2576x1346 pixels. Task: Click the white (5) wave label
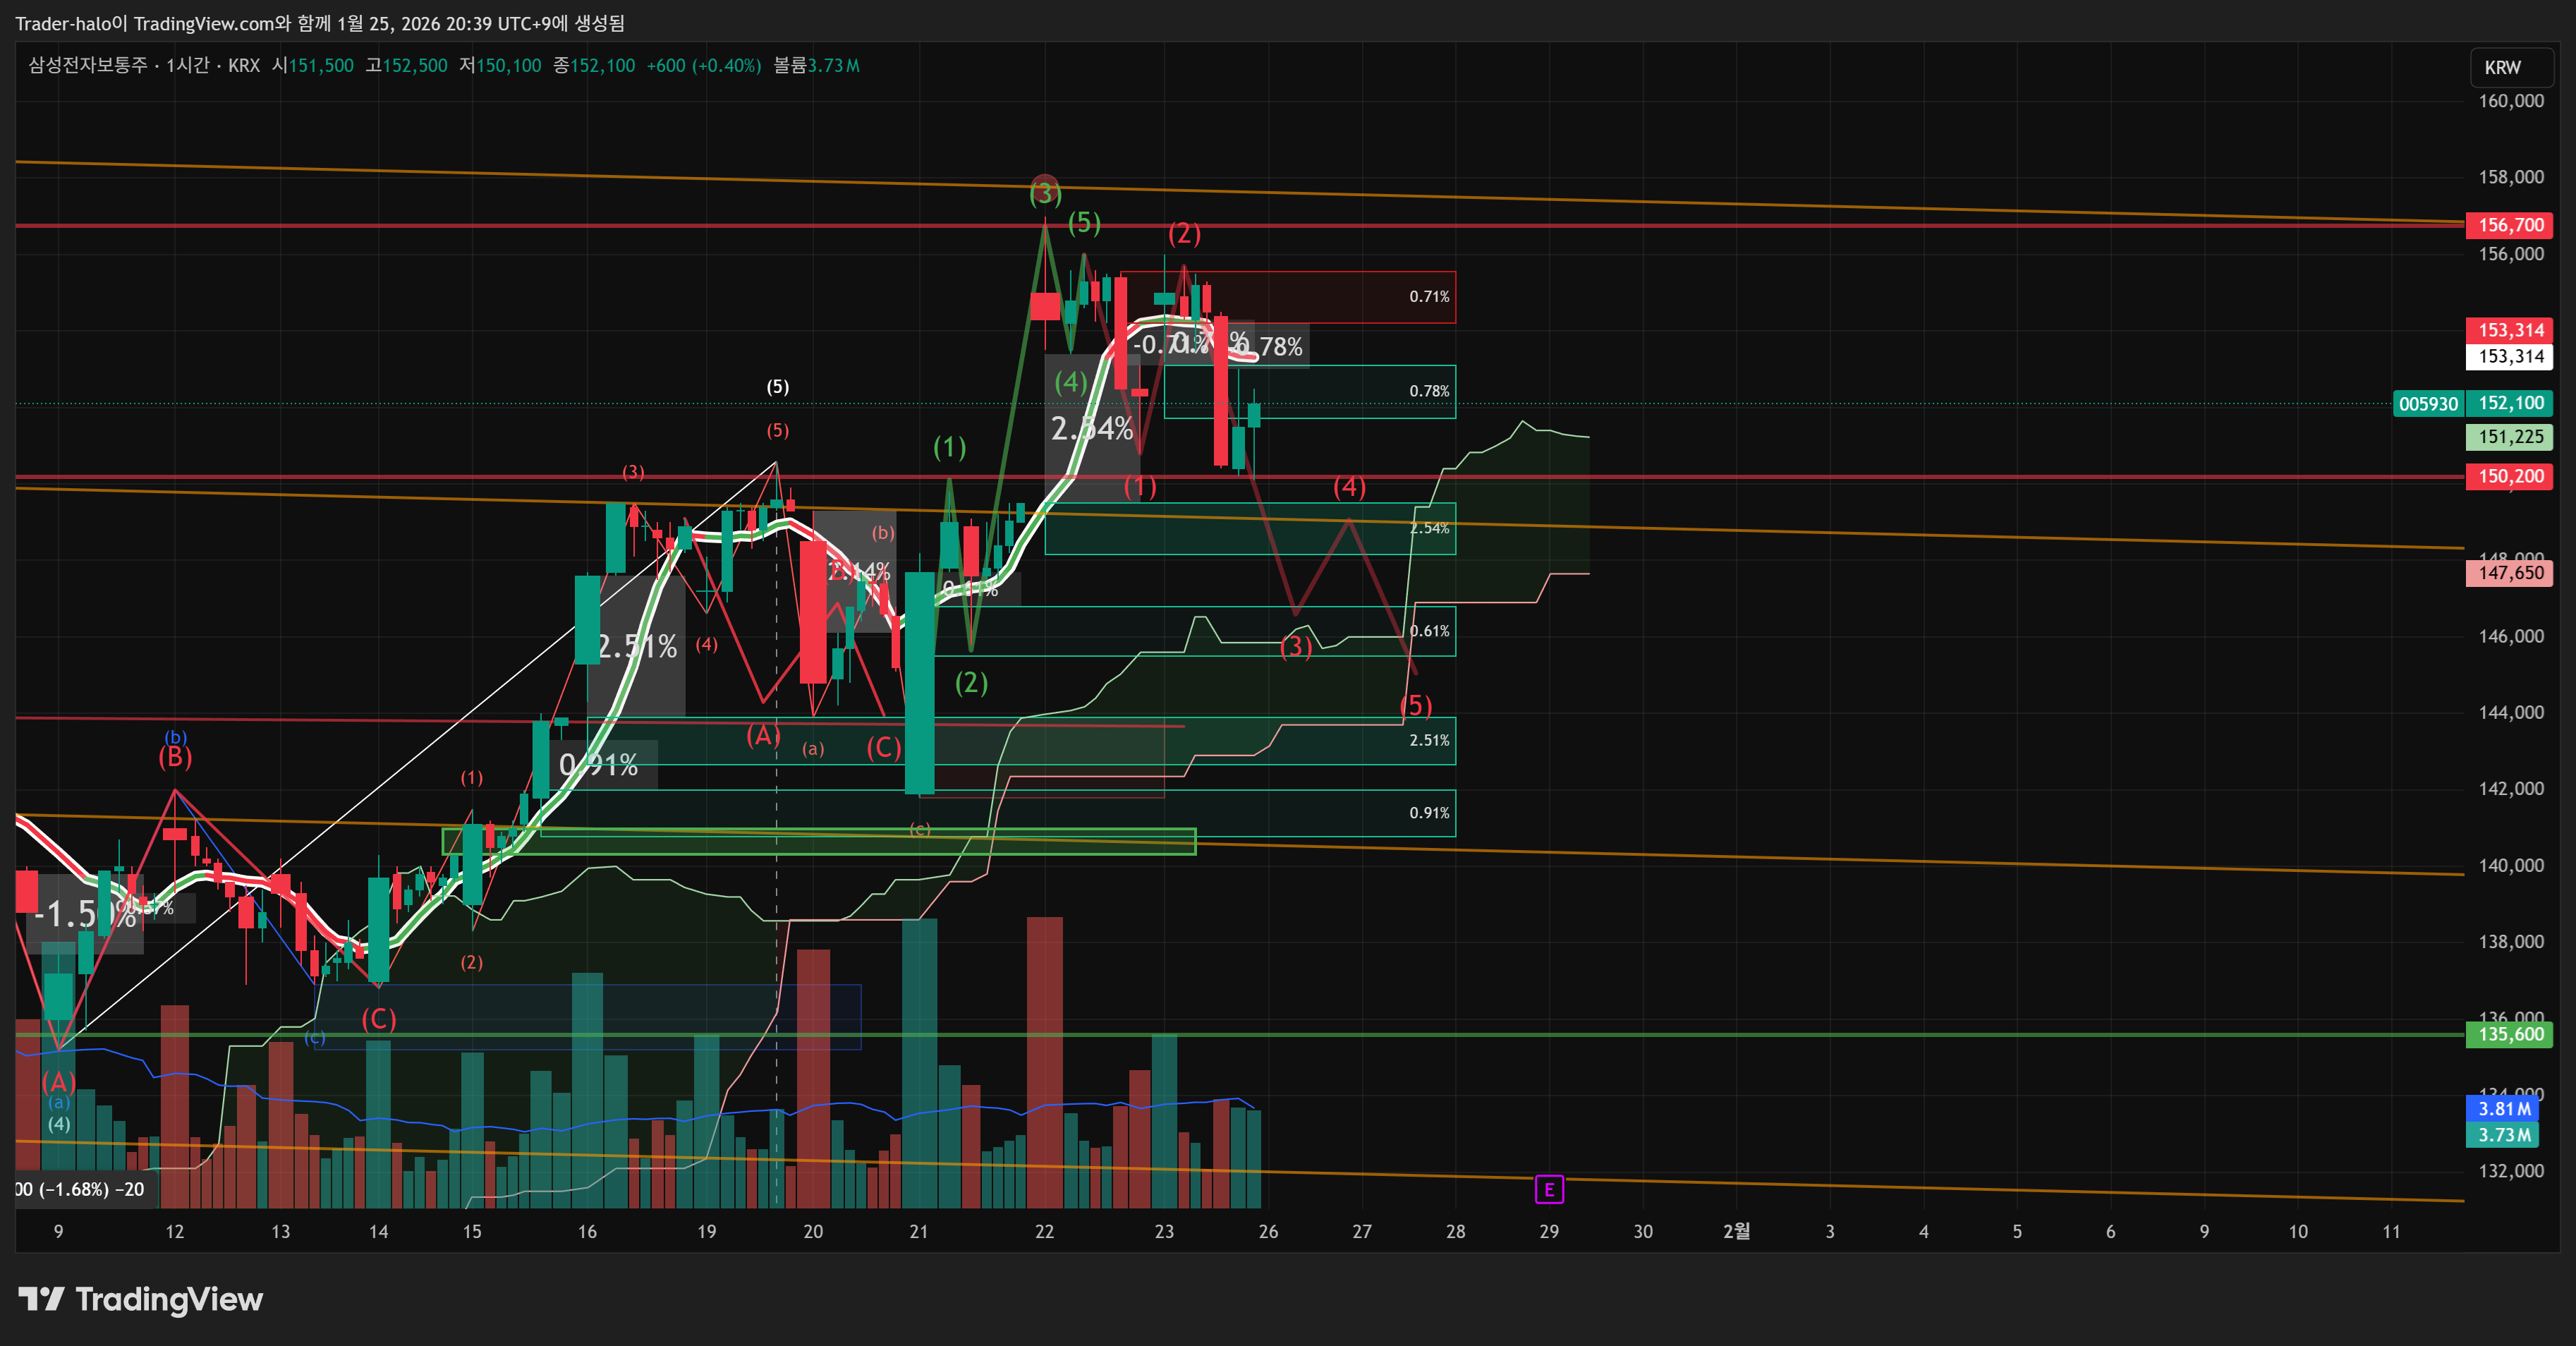pos(778,387)
